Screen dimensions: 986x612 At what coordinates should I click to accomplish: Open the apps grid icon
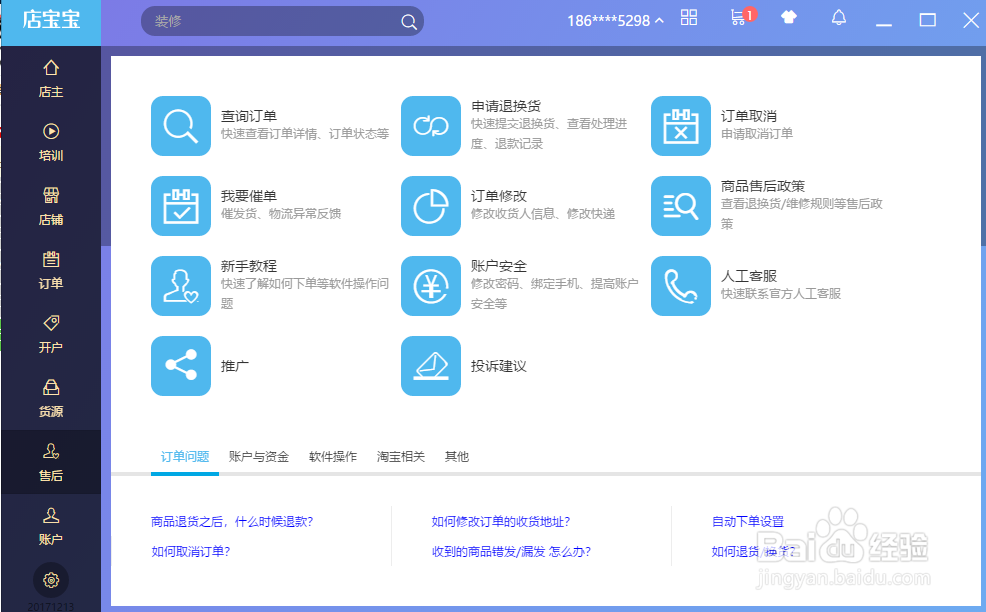(689, 18)
